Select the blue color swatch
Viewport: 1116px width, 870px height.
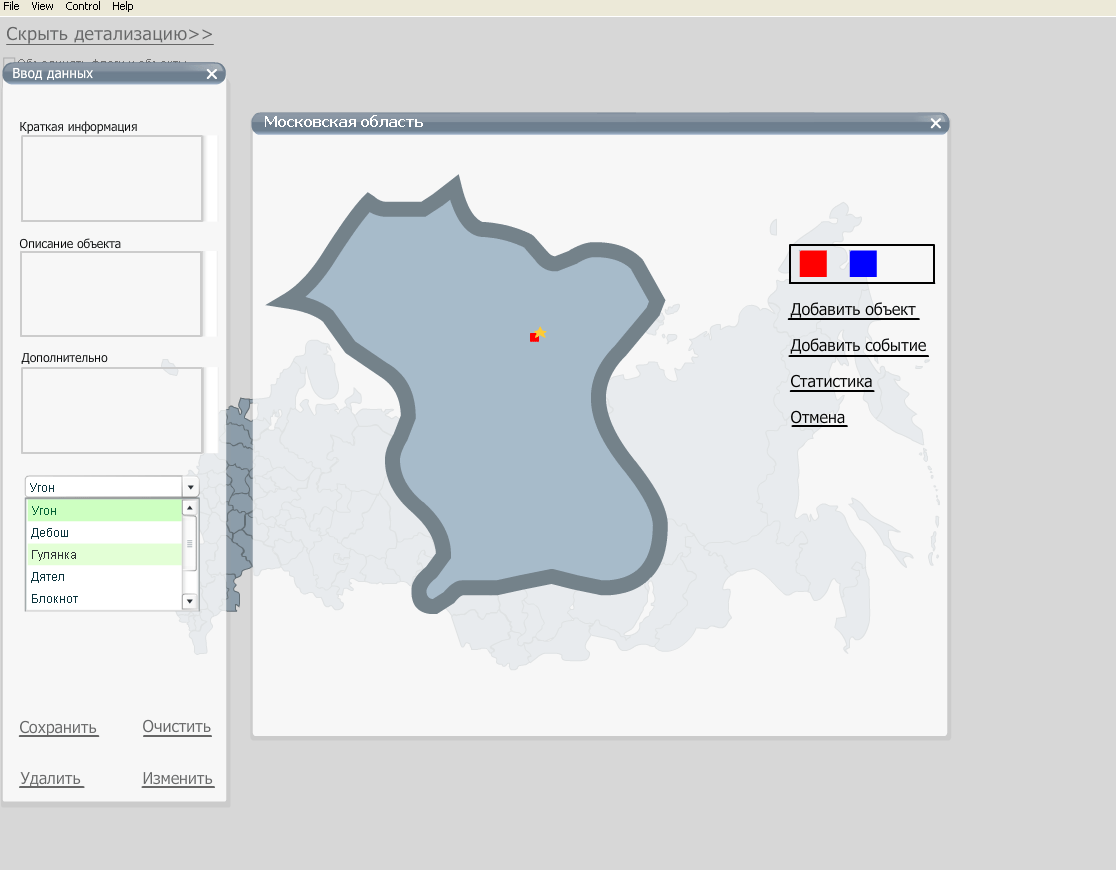pos(863,264)
